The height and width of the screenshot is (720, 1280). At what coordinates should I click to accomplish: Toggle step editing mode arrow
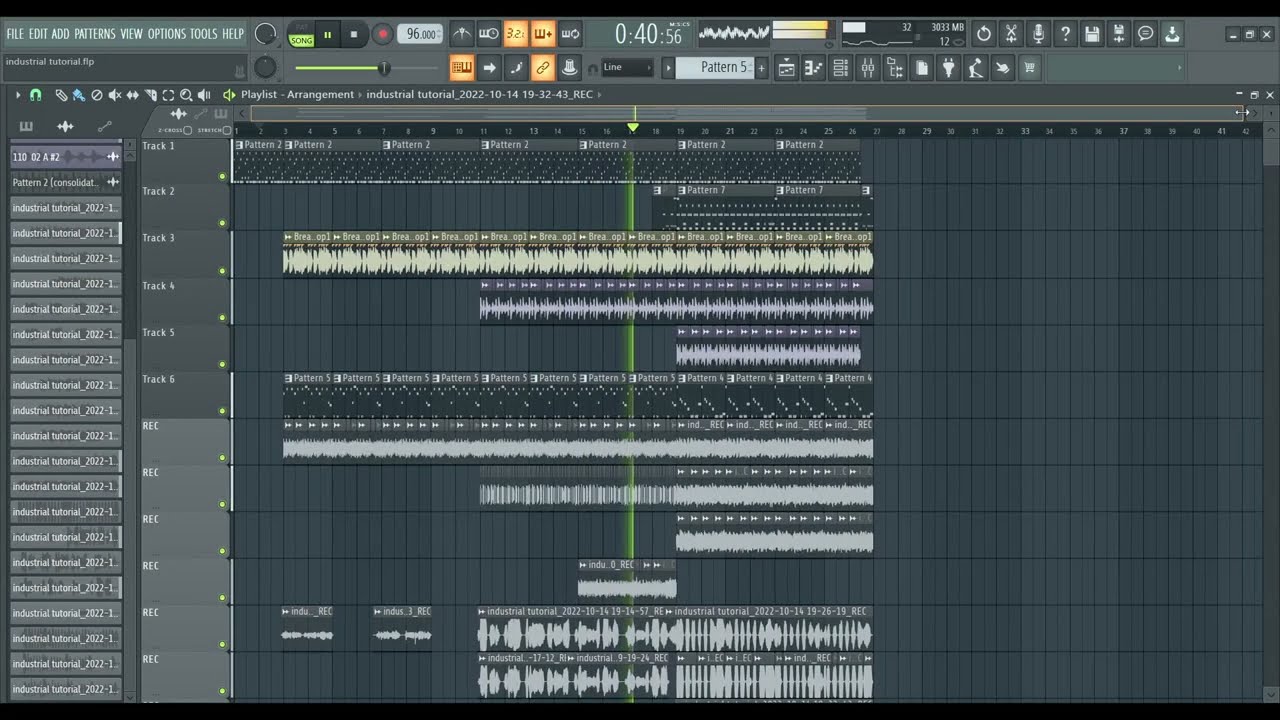[489, 68]
